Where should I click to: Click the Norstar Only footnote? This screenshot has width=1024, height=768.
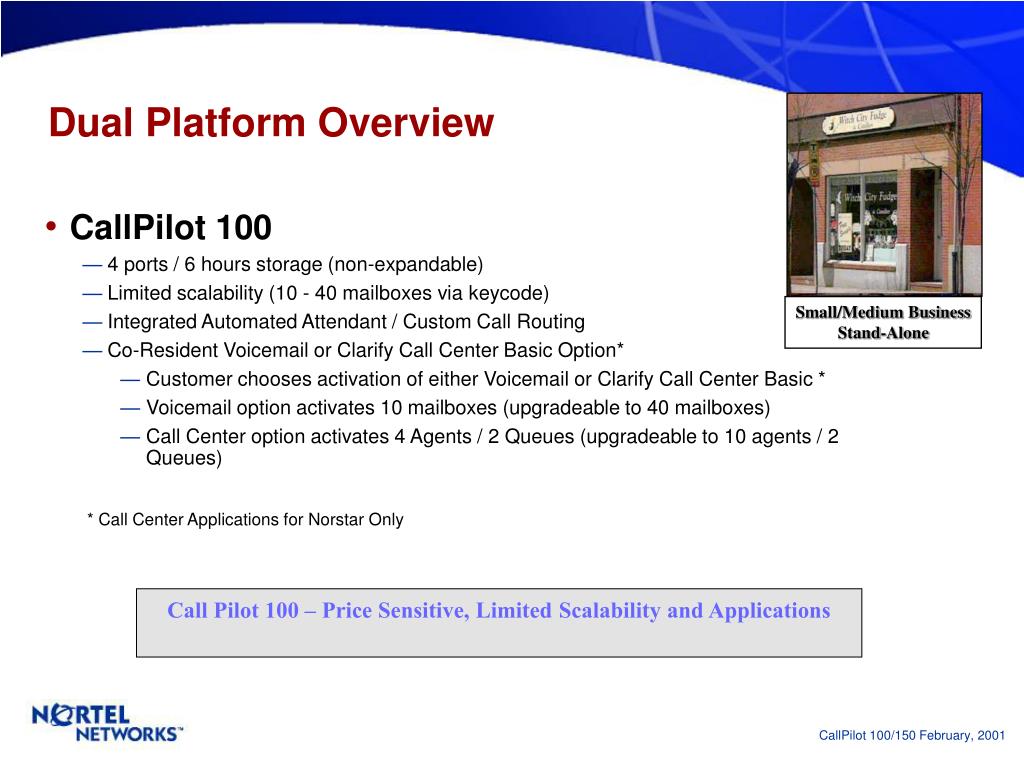245,520
